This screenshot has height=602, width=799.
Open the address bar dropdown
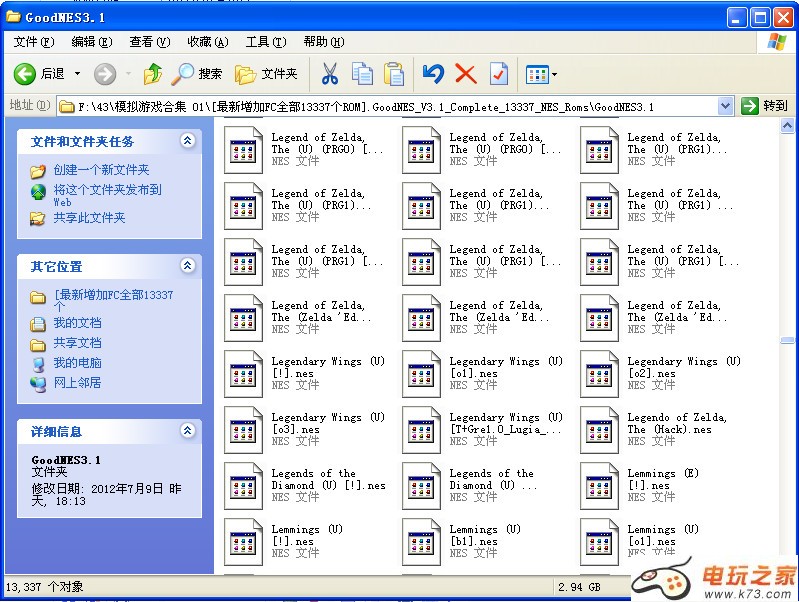coord(725,106)
